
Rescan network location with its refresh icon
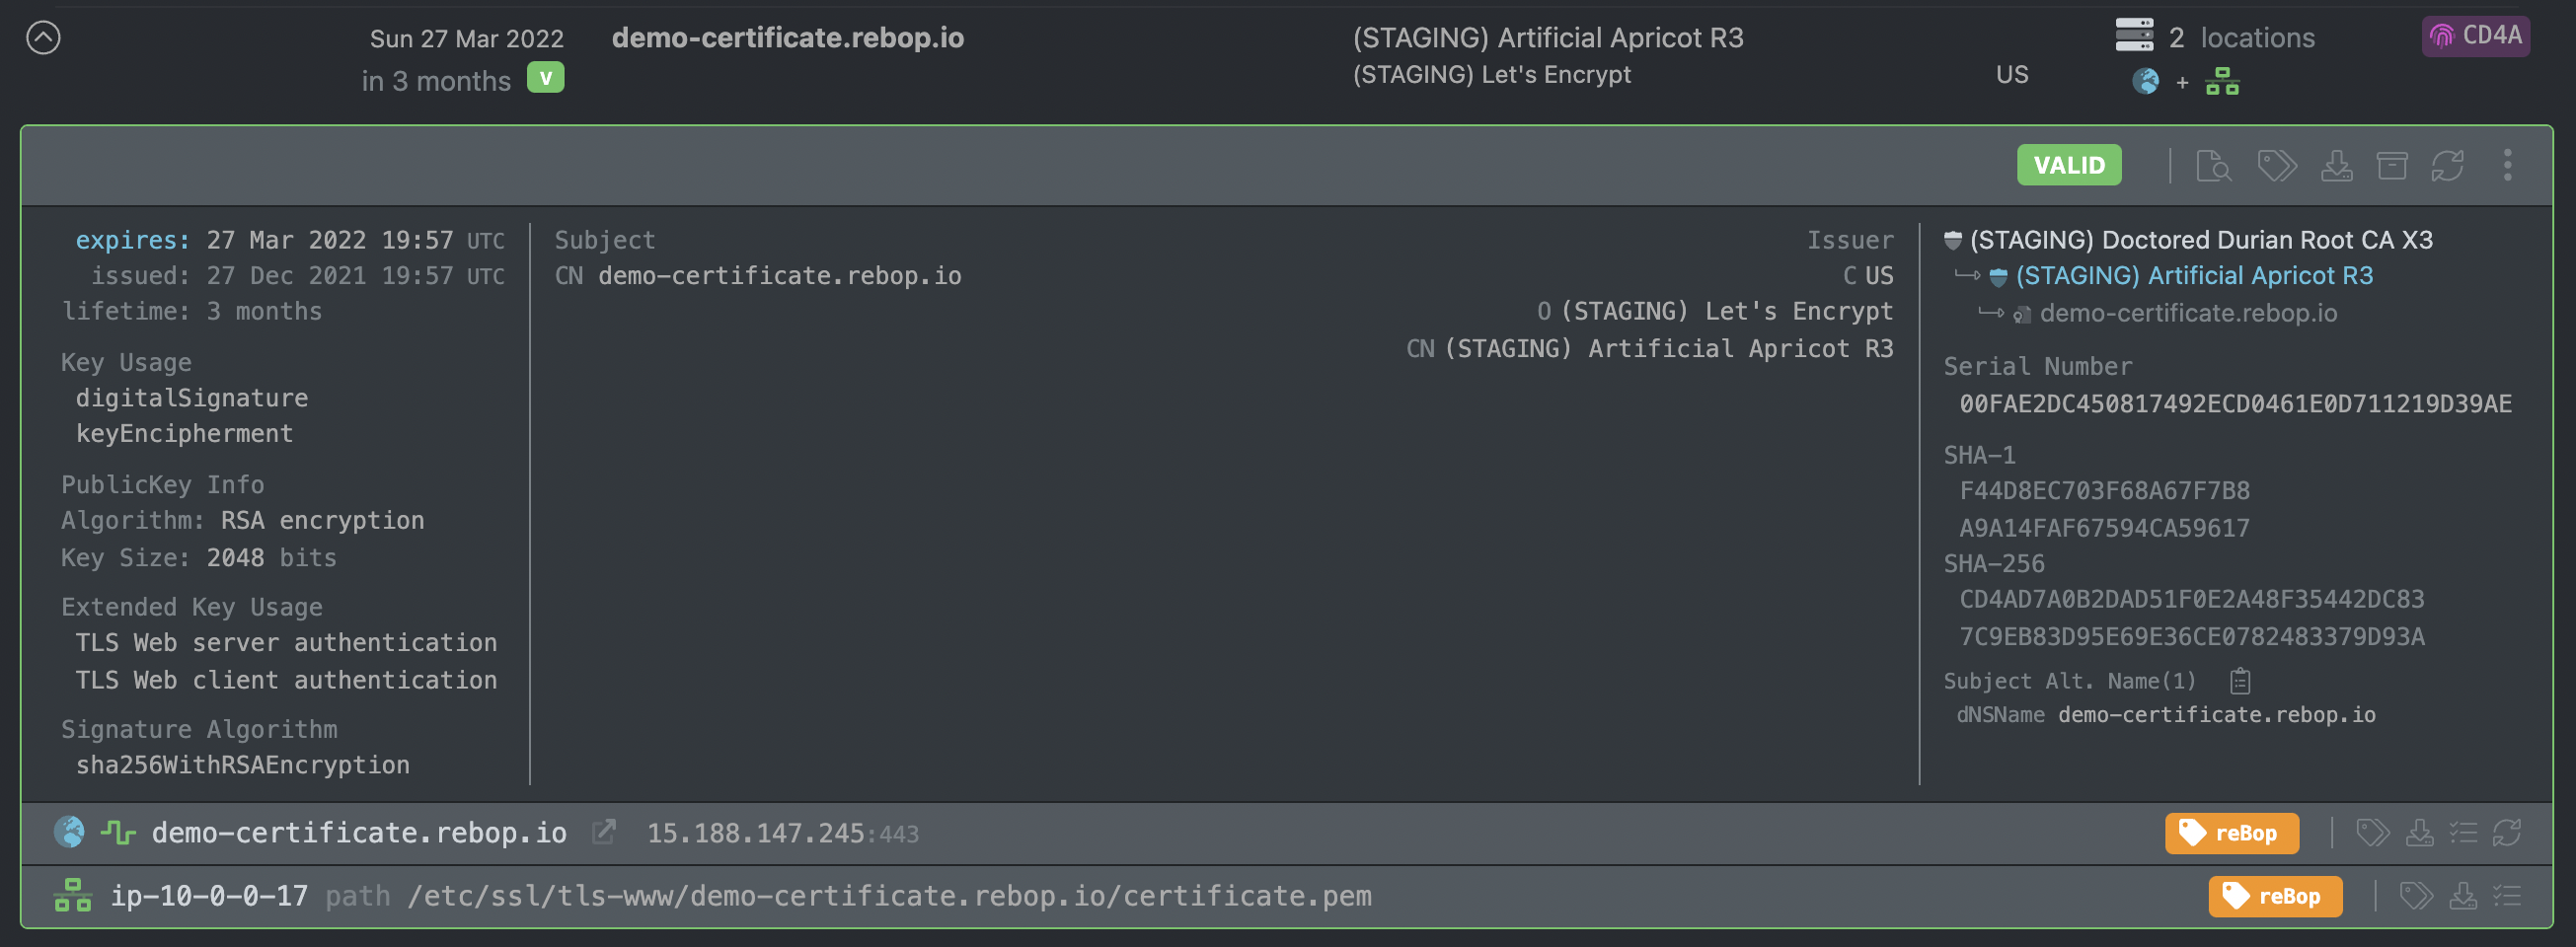(x=2506, y=833)
